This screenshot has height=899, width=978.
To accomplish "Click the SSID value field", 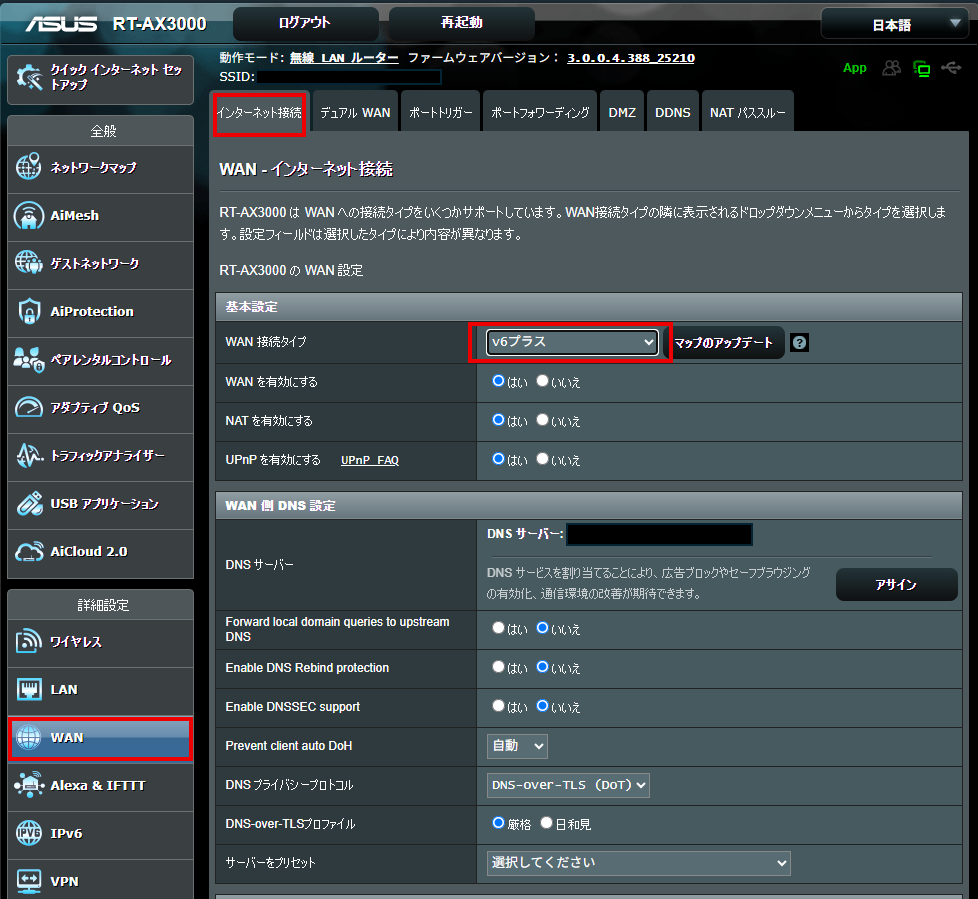I will 349,77.
